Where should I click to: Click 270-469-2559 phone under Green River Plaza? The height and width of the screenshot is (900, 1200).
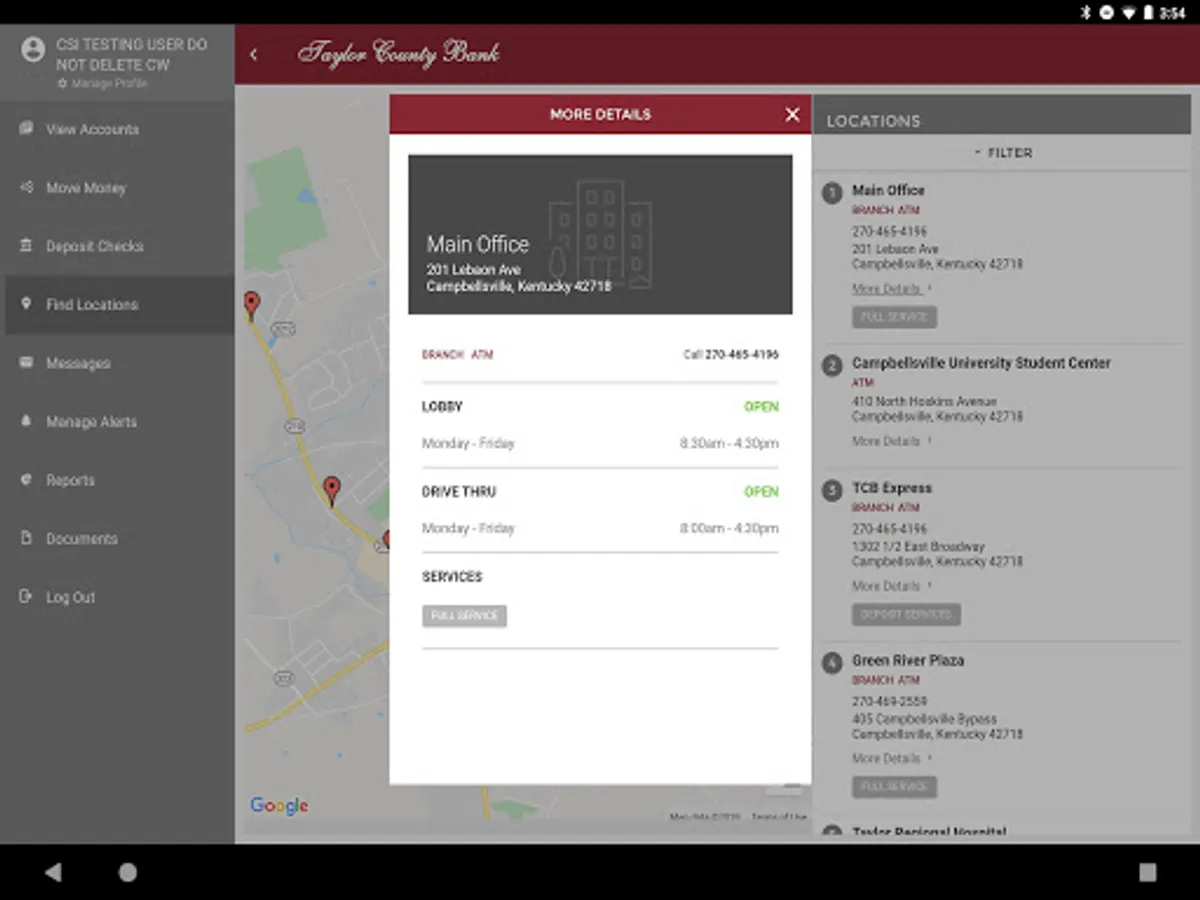[x=890, y=702]
